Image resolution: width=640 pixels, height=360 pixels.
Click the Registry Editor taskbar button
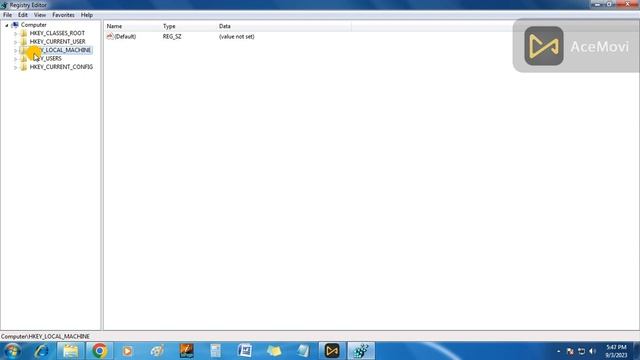[x=361, y=351]
